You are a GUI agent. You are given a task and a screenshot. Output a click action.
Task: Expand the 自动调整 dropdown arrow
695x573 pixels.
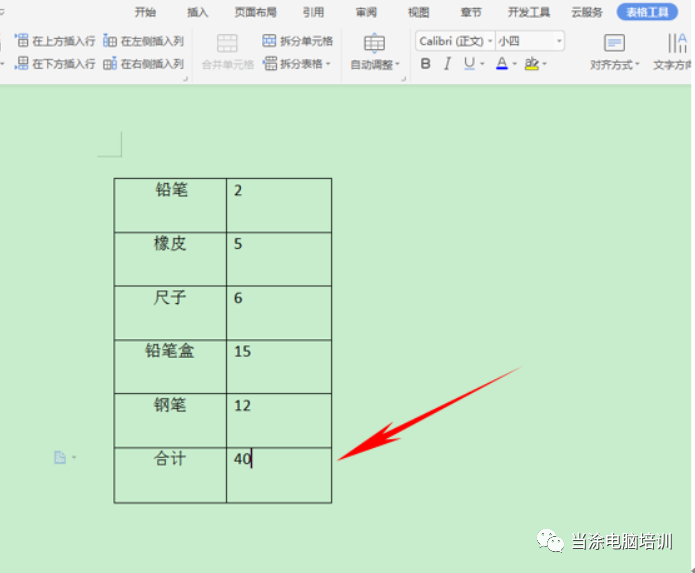coord(397,65)
